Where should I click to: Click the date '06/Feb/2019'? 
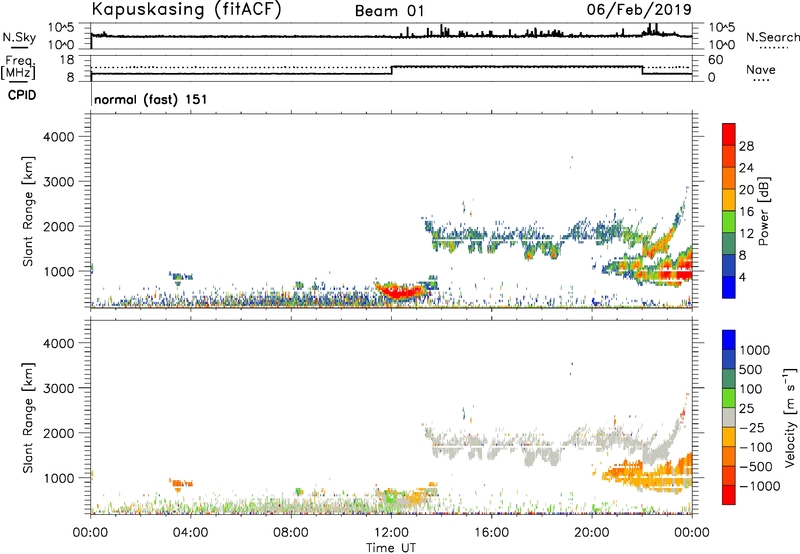[639, 9]
